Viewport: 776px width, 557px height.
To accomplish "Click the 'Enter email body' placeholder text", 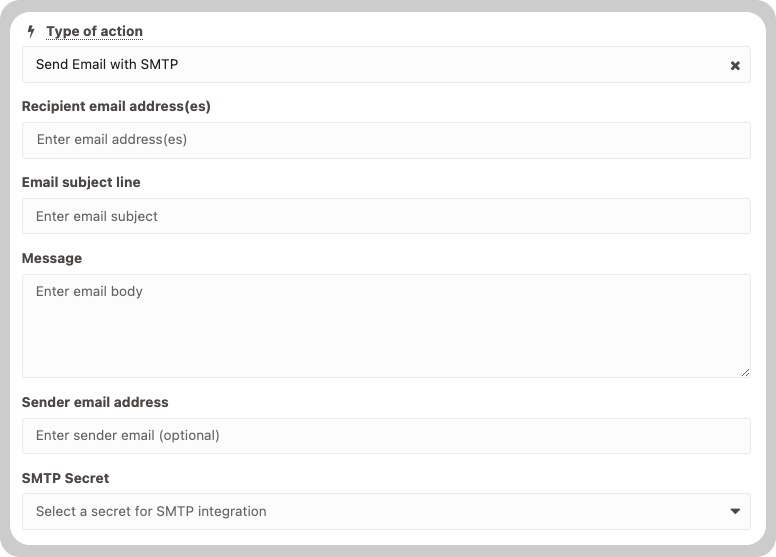I will (x=89, y=291).
